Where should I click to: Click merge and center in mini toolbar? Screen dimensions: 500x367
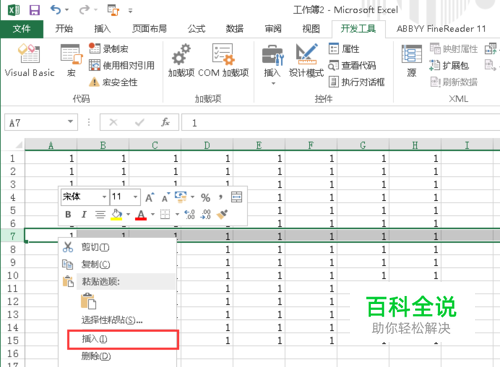click(236, 197)
